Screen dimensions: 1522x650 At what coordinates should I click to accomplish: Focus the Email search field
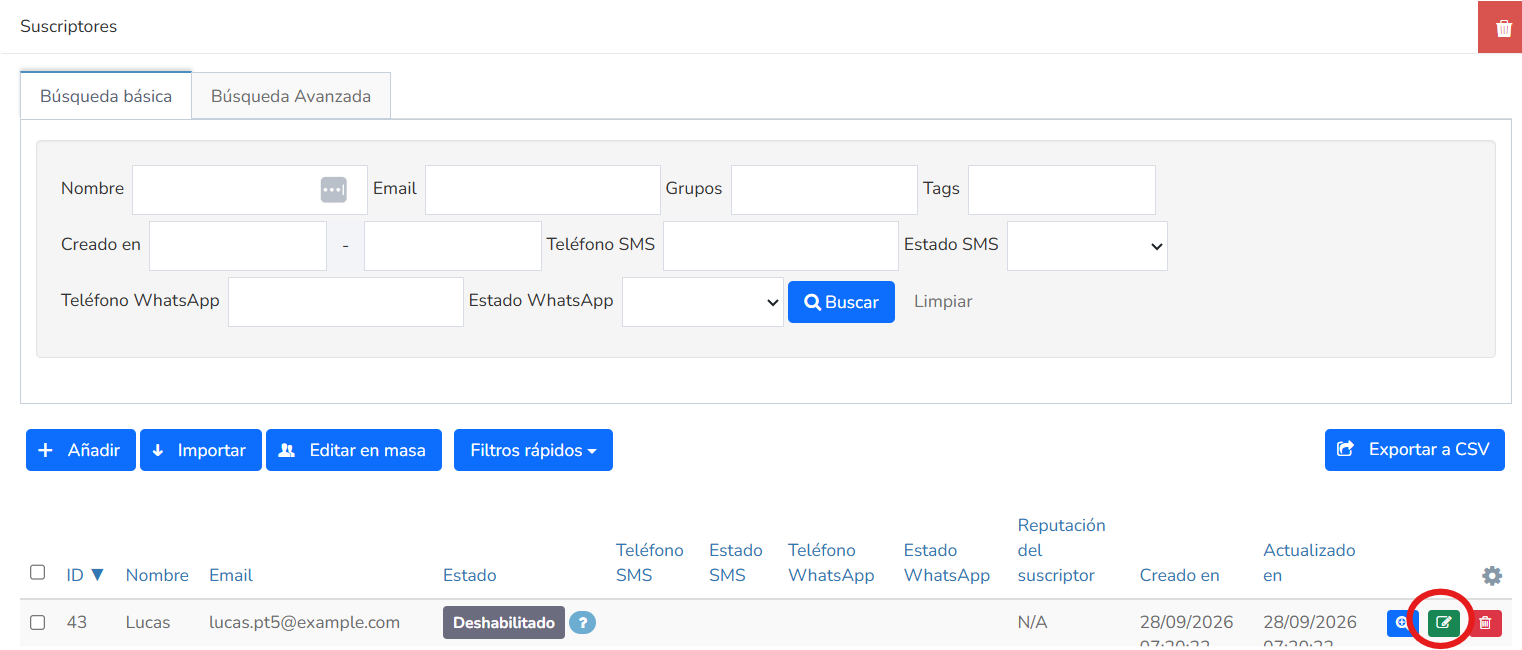pos(543,190)
